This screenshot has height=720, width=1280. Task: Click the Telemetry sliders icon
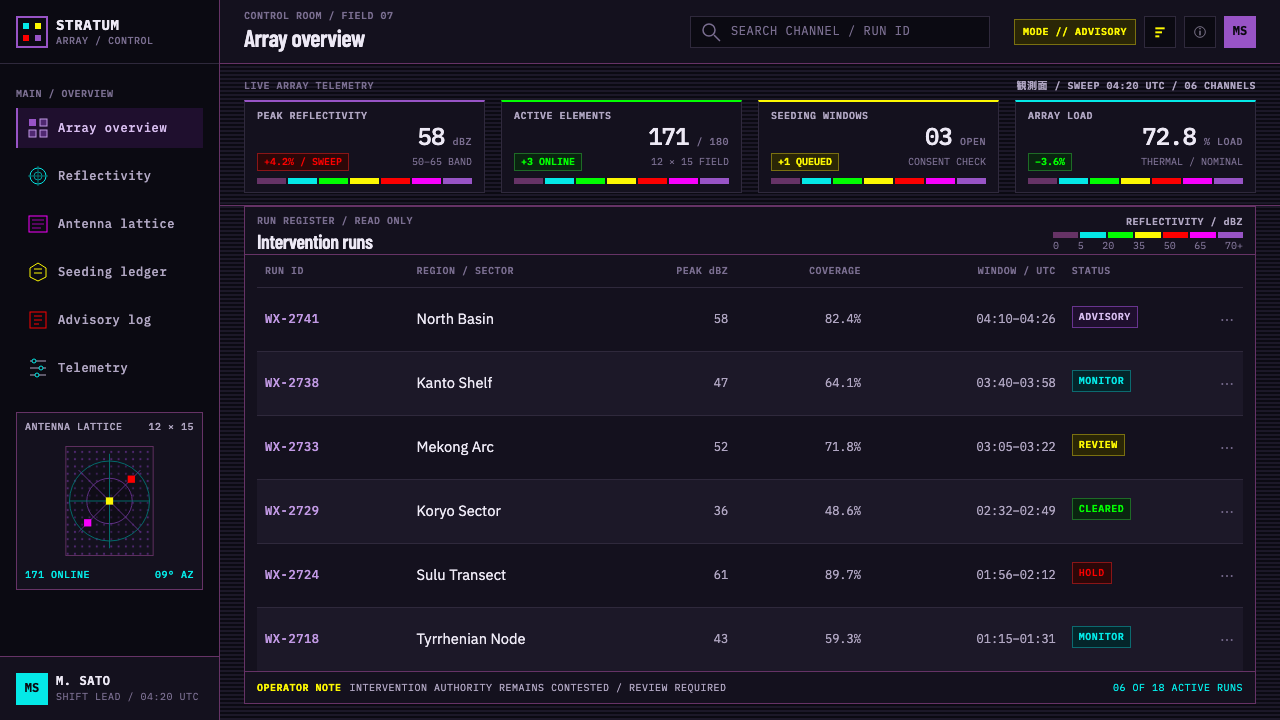38,368
